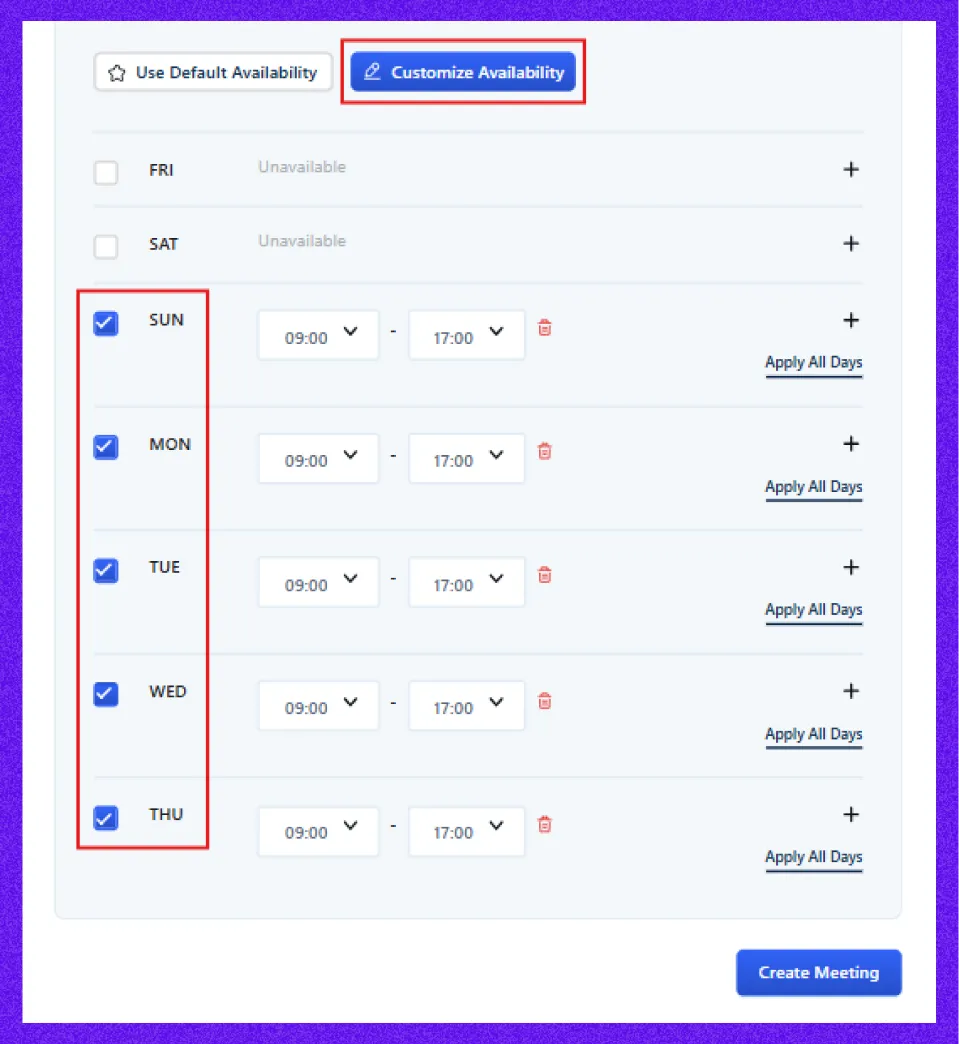Image resolution: width=959 pixels, height=1044 pixels.
Task: Open MON end time 17:00 dropdown
Action: pyautogui.click(x=466, y=458)
